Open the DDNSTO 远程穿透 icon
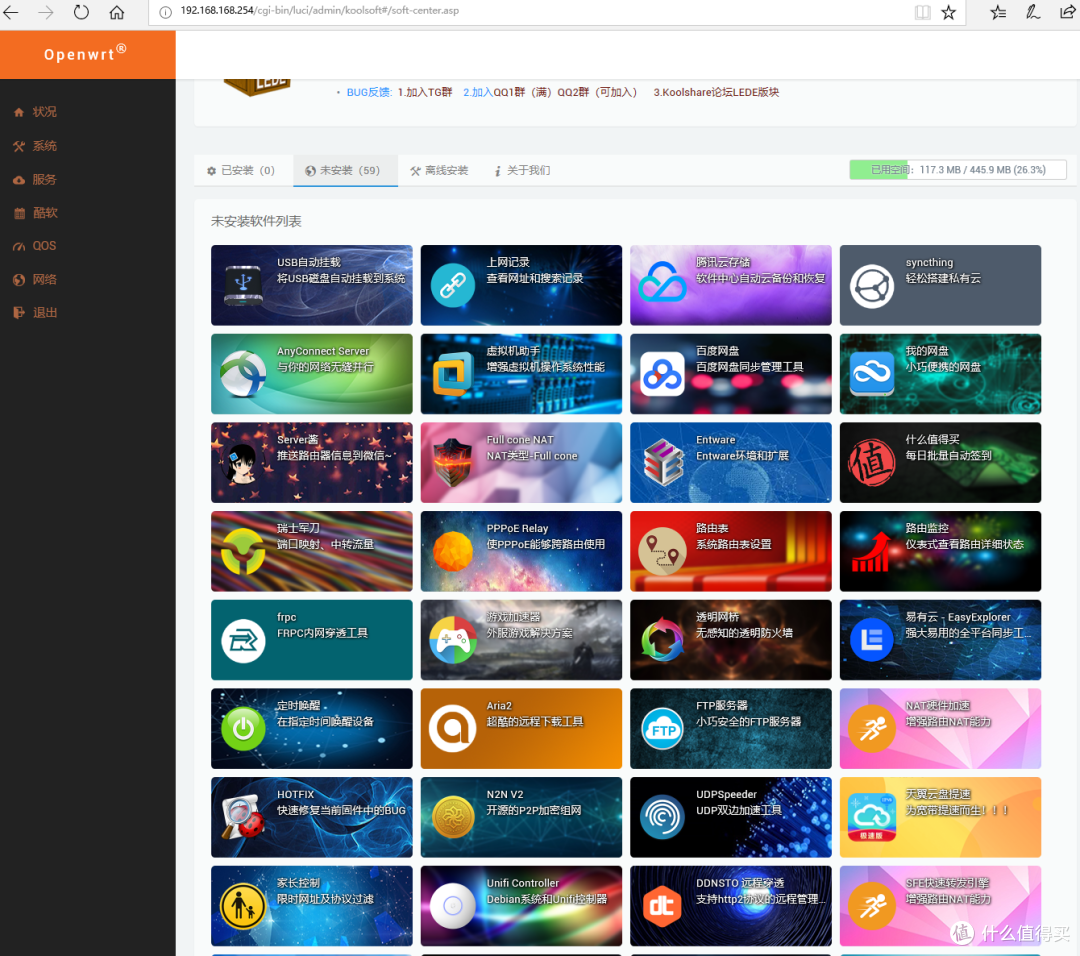This screenshot has width=1080, height=956. (x=662, y=906)
